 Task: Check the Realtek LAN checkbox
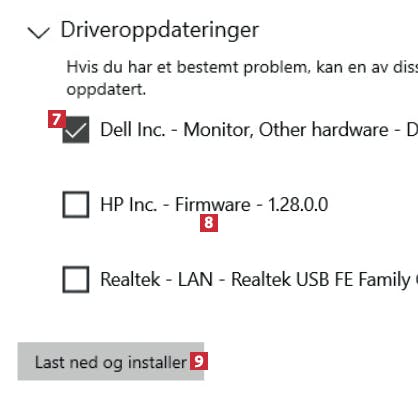pyautogui.click(x=76, y=279)
